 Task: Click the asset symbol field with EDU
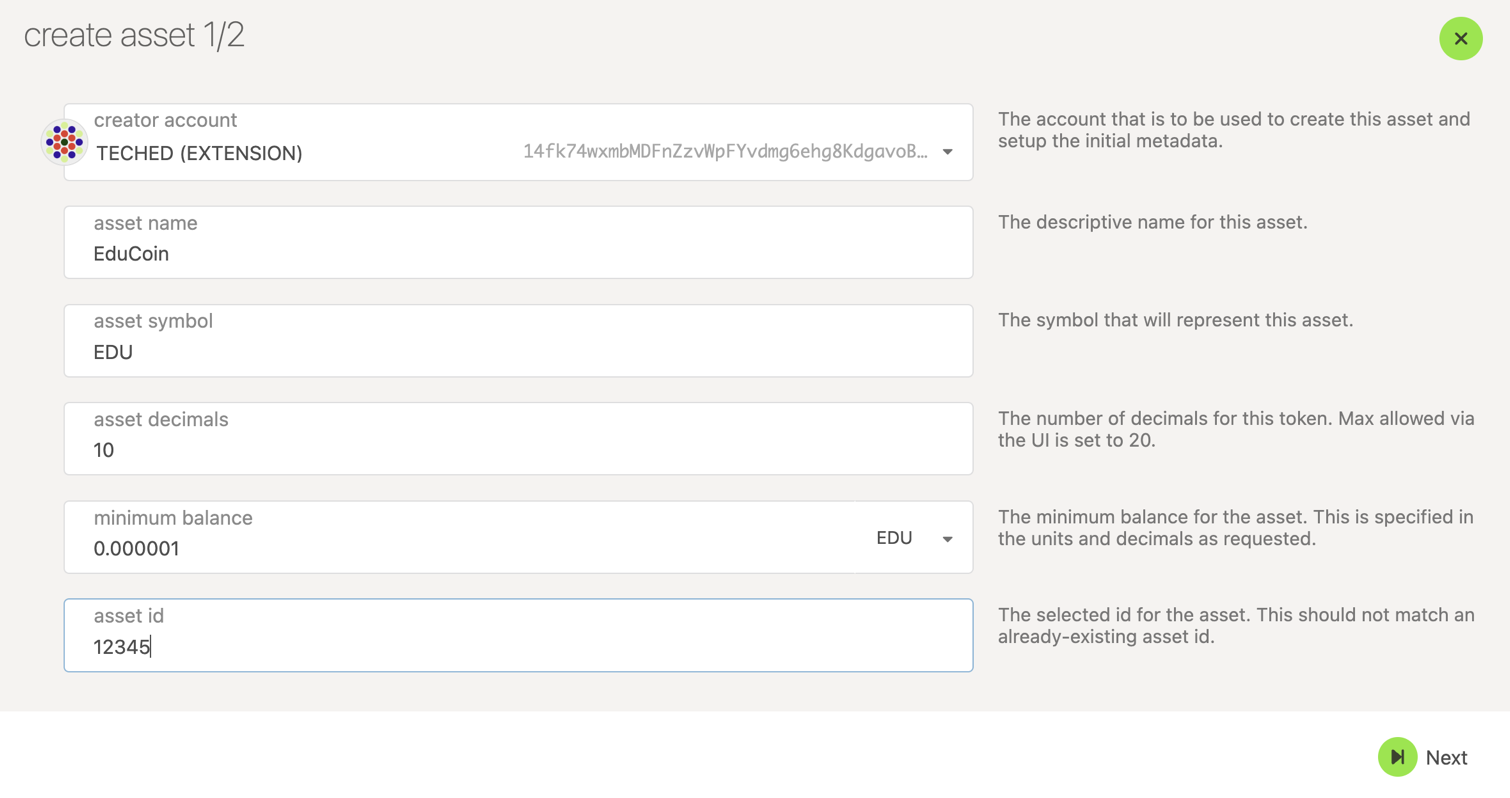(x=518, y=341)
